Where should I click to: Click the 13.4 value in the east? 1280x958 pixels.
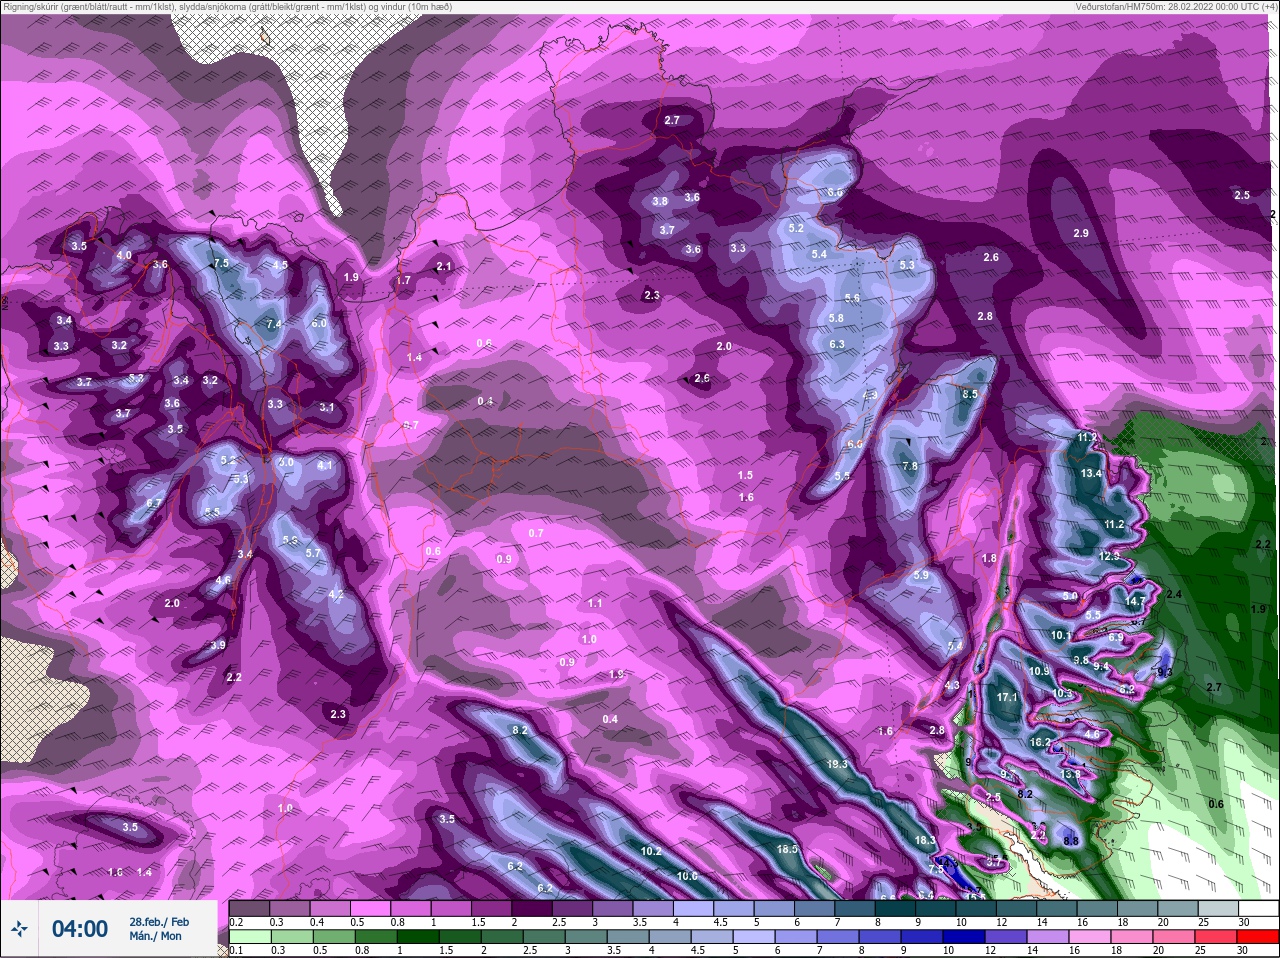pyautogui.click(x=1091, y=473)
